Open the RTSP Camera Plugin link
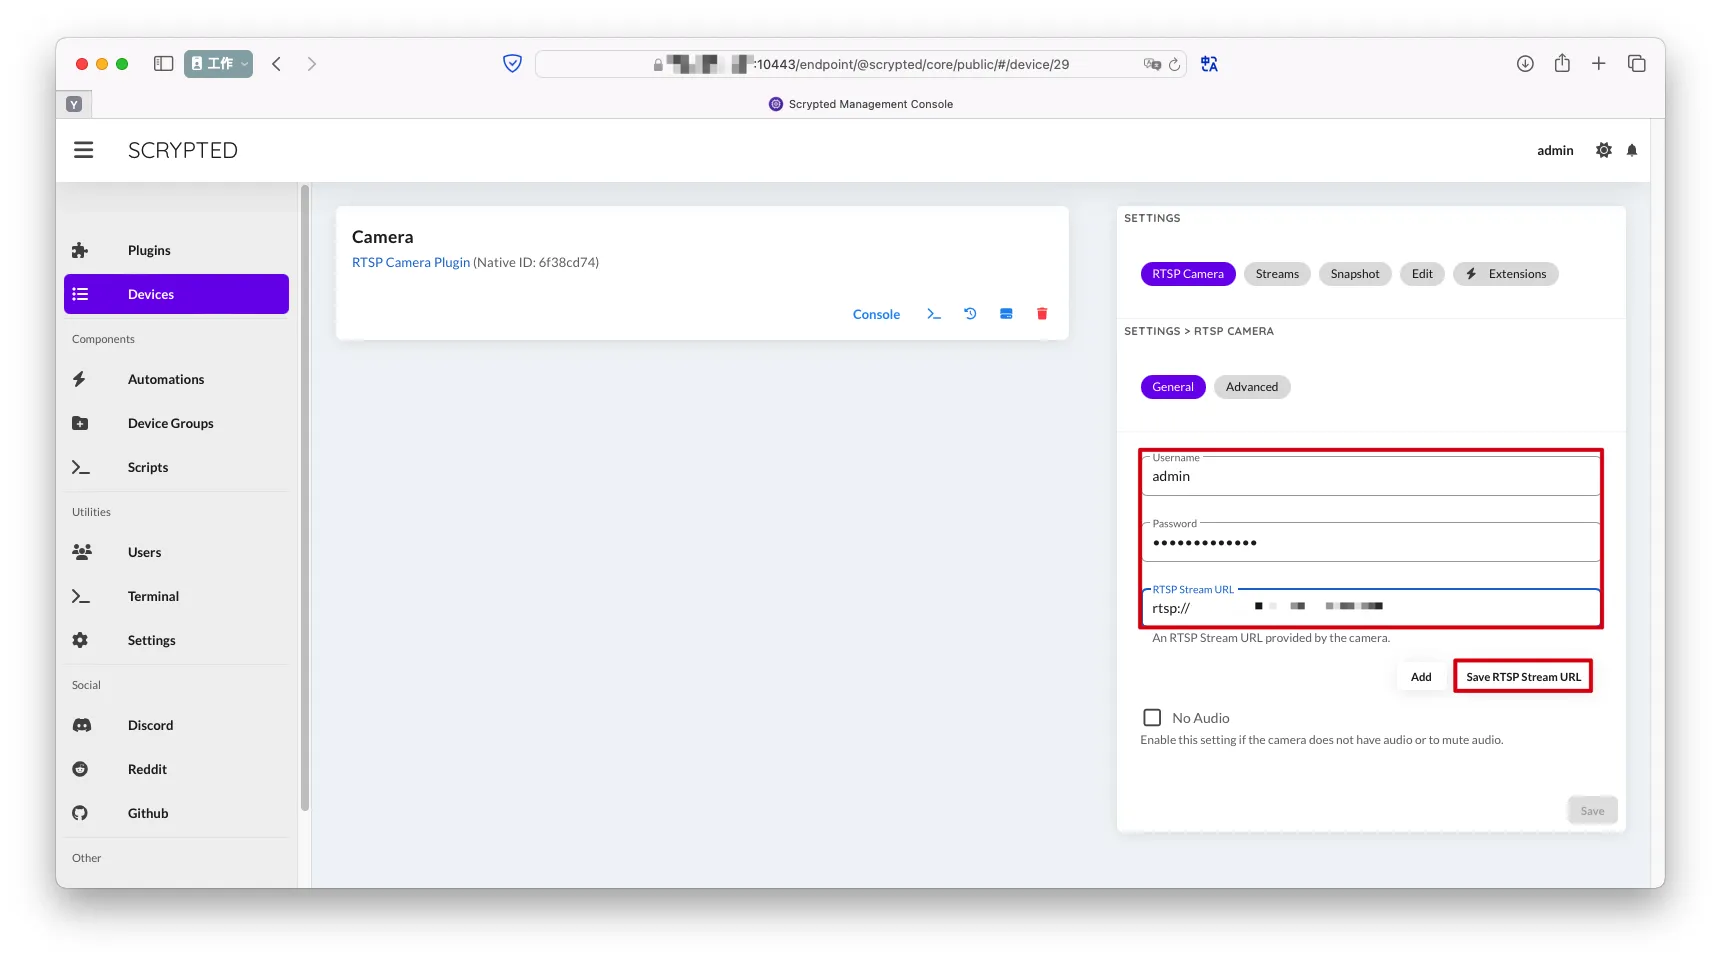Image resolution: width=1721 pixels, height=962 pixels. [411, 263]
